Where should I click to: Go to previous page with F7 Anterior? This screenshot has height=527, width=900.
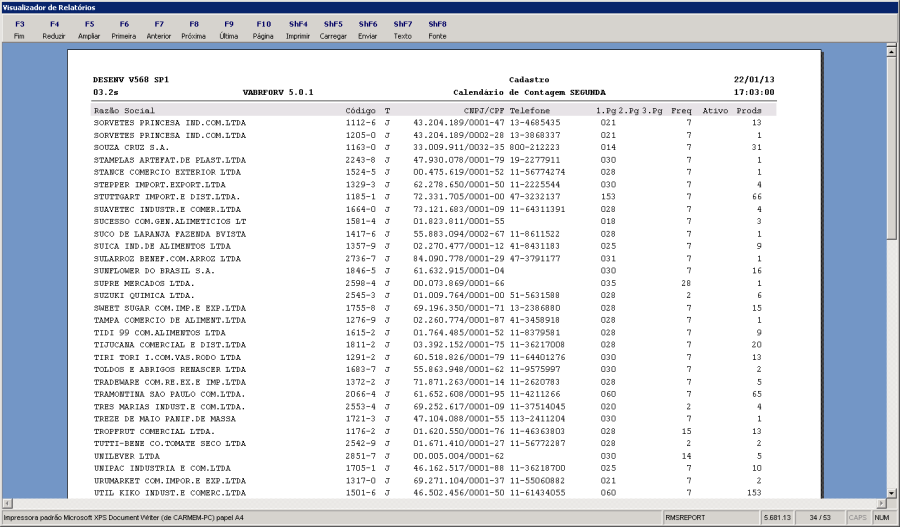(159, 30)
